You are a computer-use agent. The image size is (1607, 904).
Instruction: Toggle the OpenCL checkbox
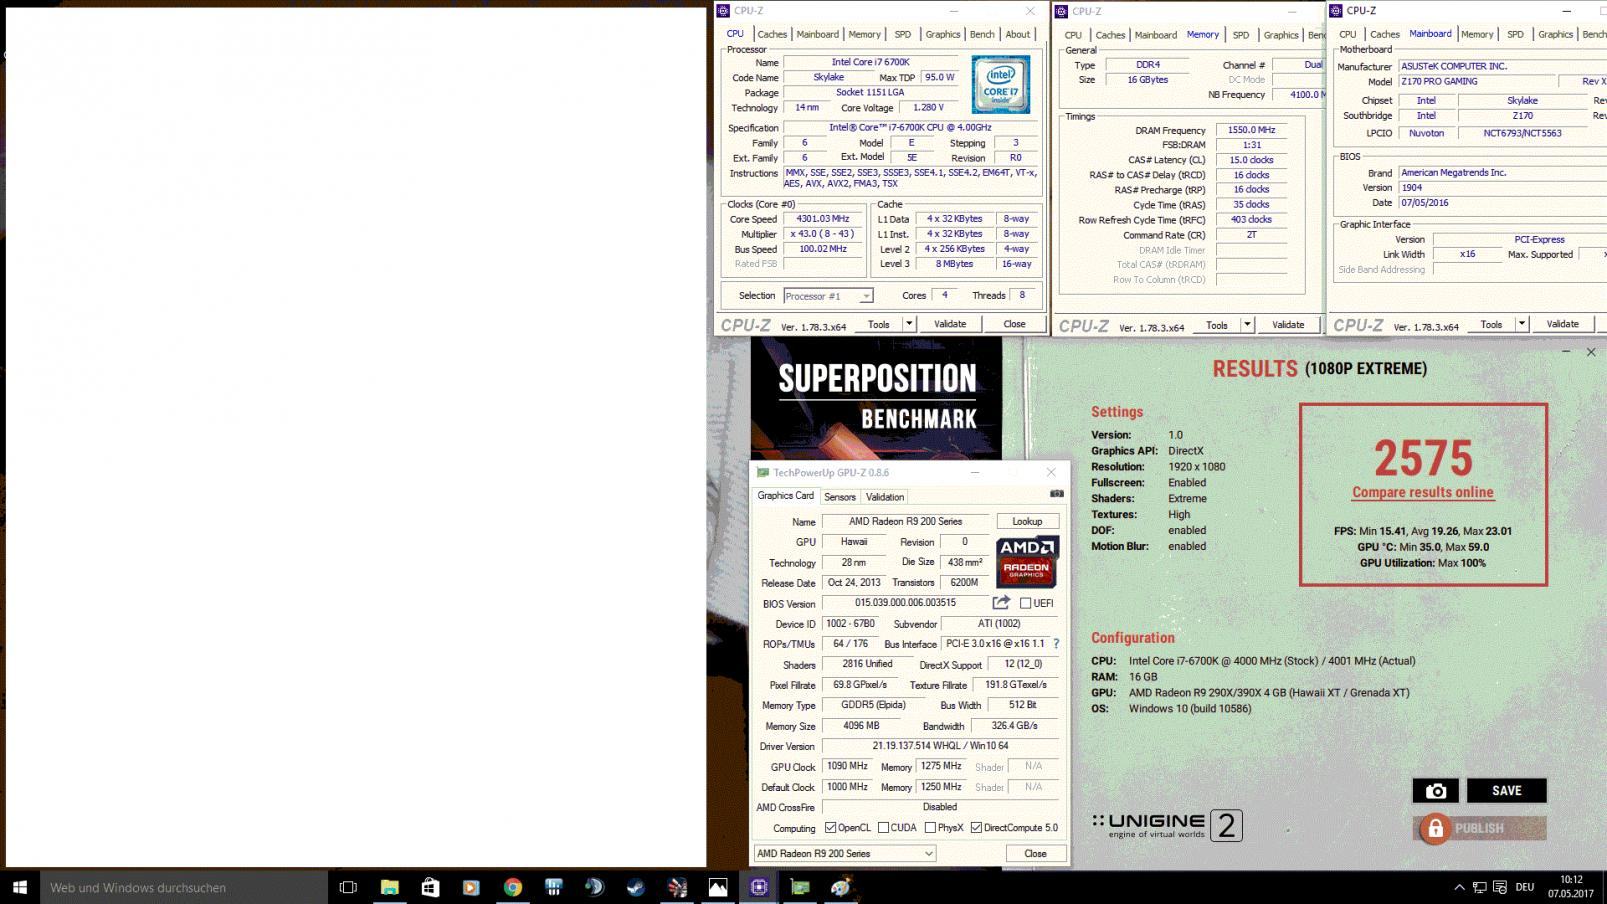click(830, 828)
